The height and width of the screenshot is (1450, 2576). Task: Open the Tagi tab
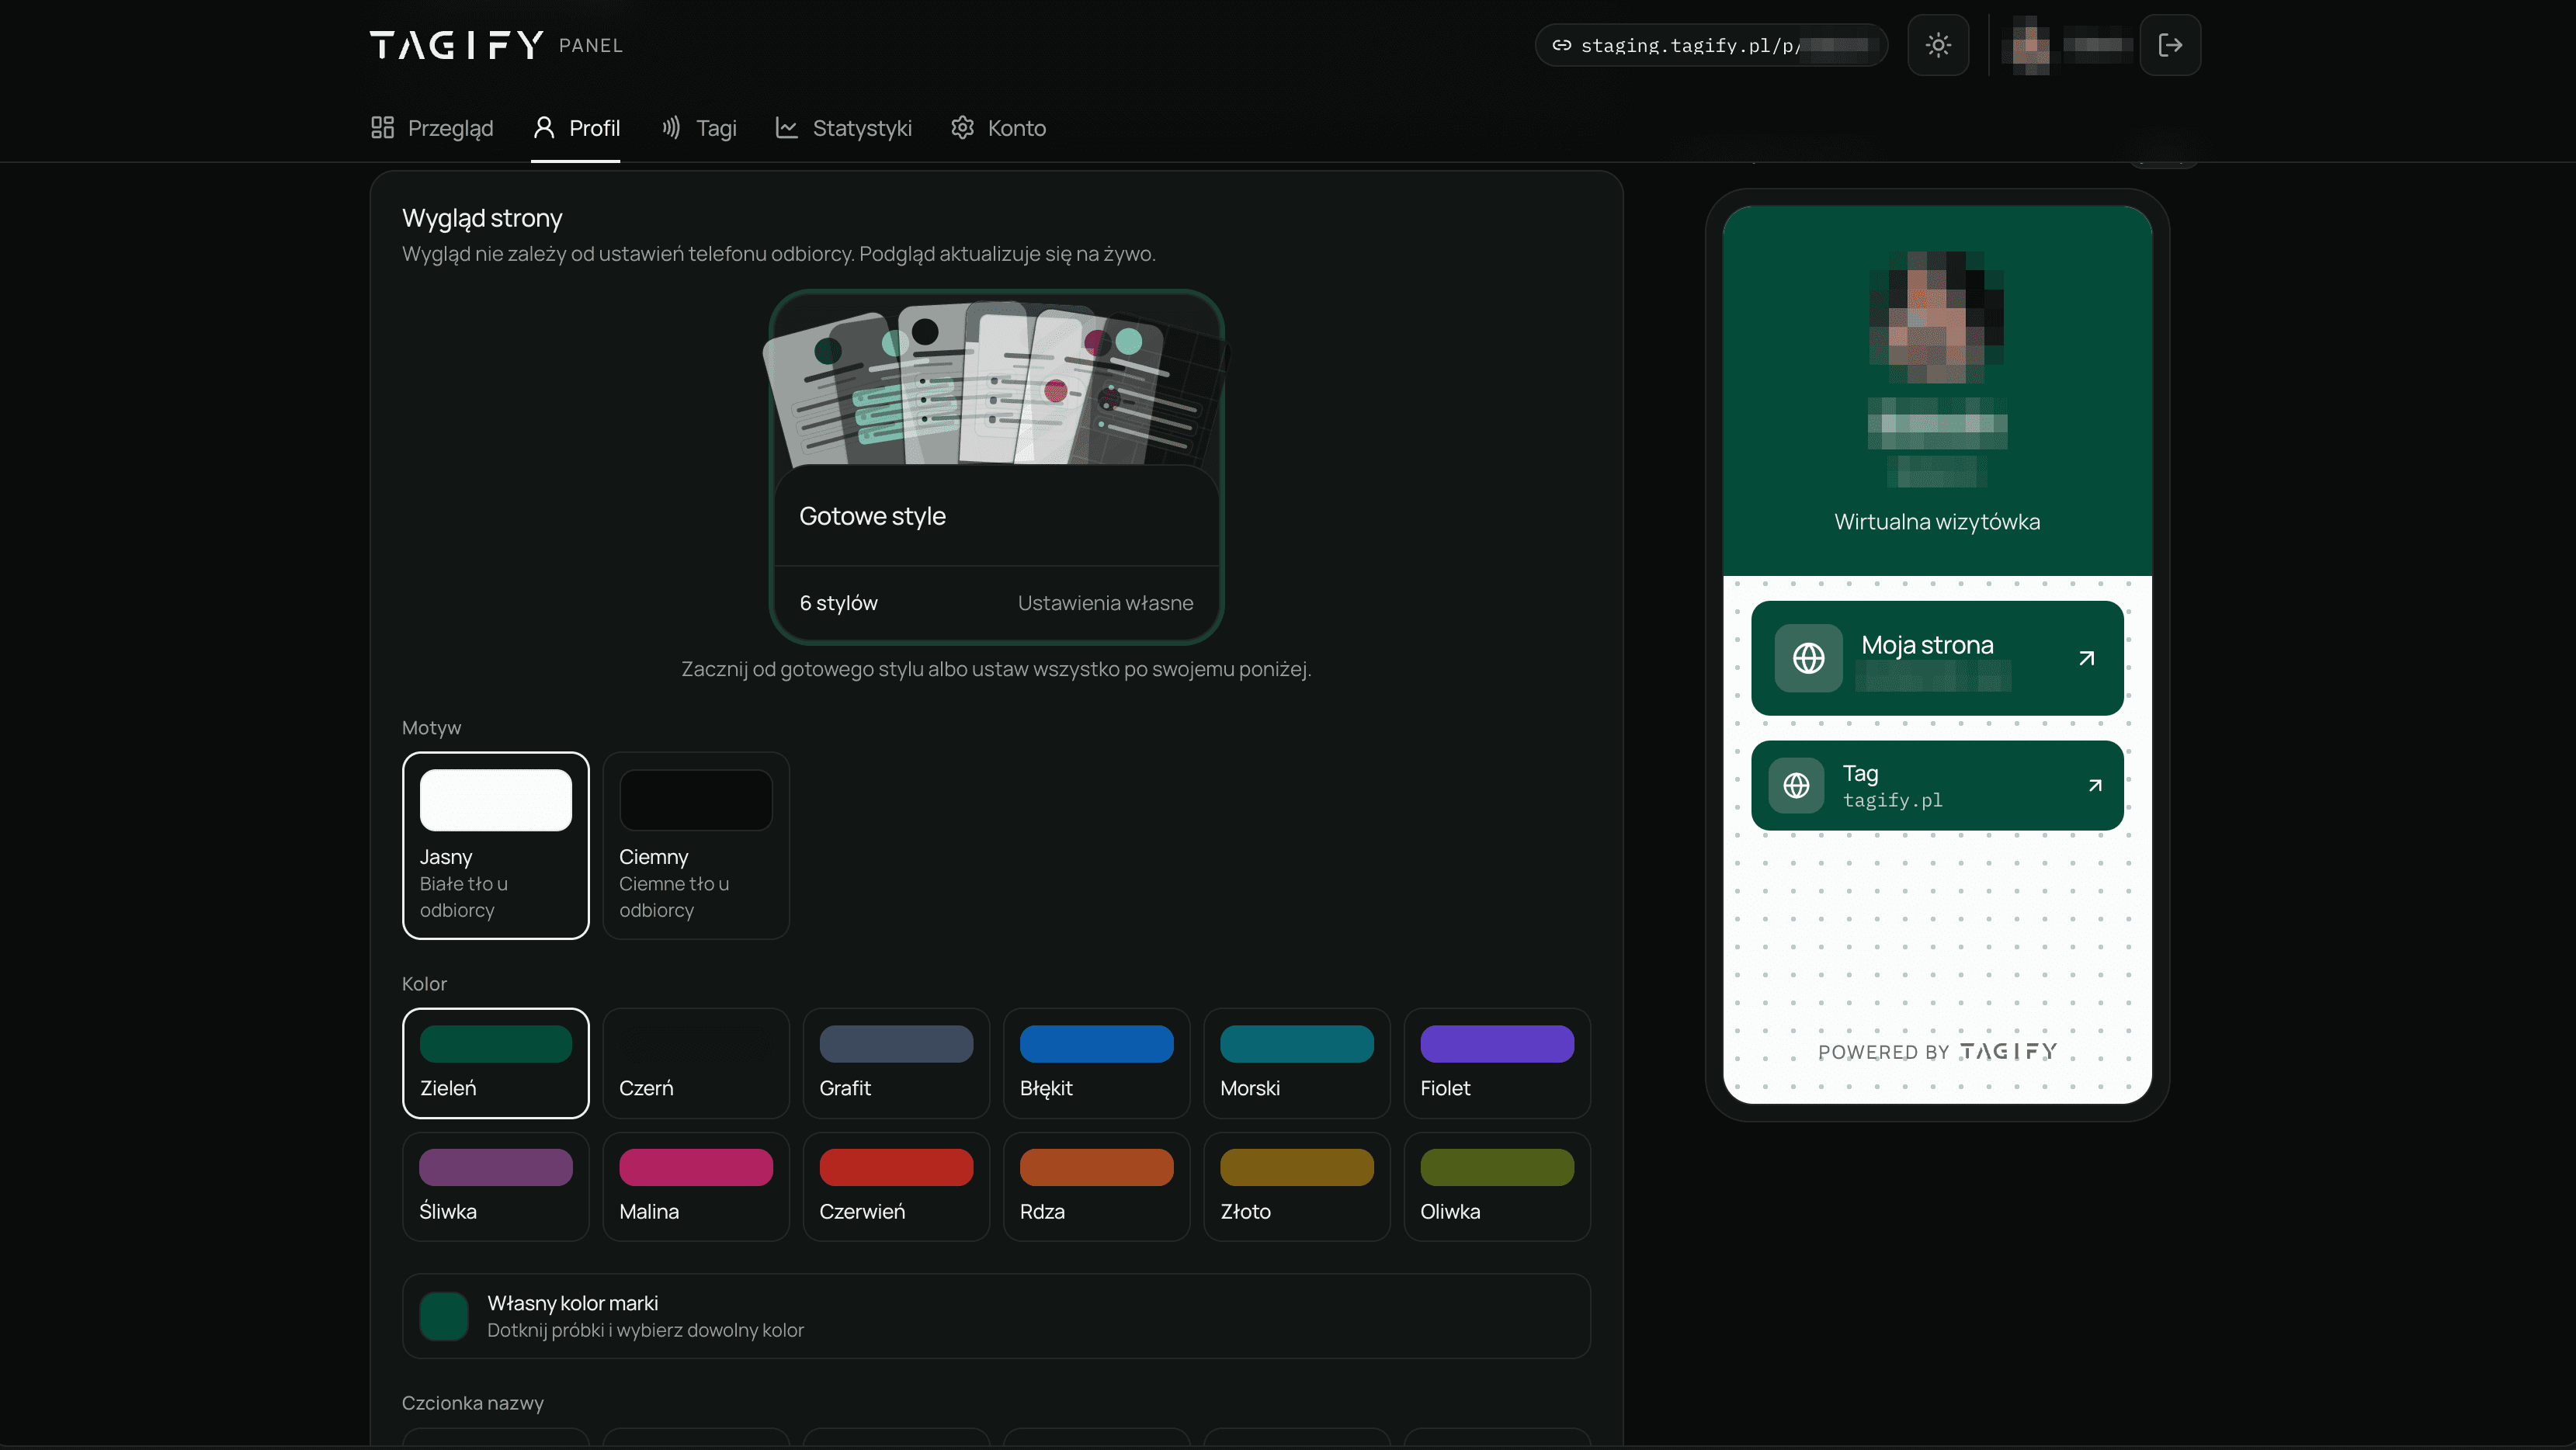tap(698, 128)
